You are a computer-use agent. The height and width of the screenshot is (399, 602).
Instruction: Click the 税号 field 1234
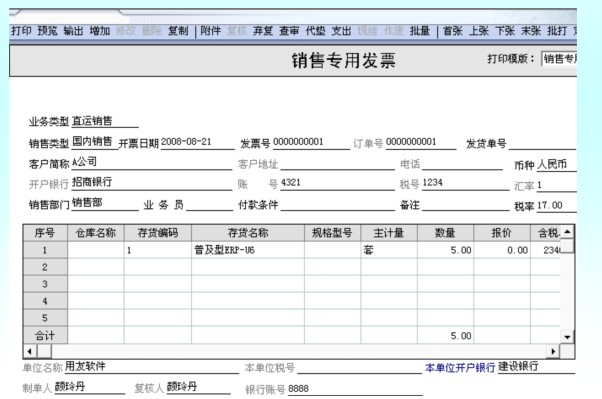pos(466,183)
